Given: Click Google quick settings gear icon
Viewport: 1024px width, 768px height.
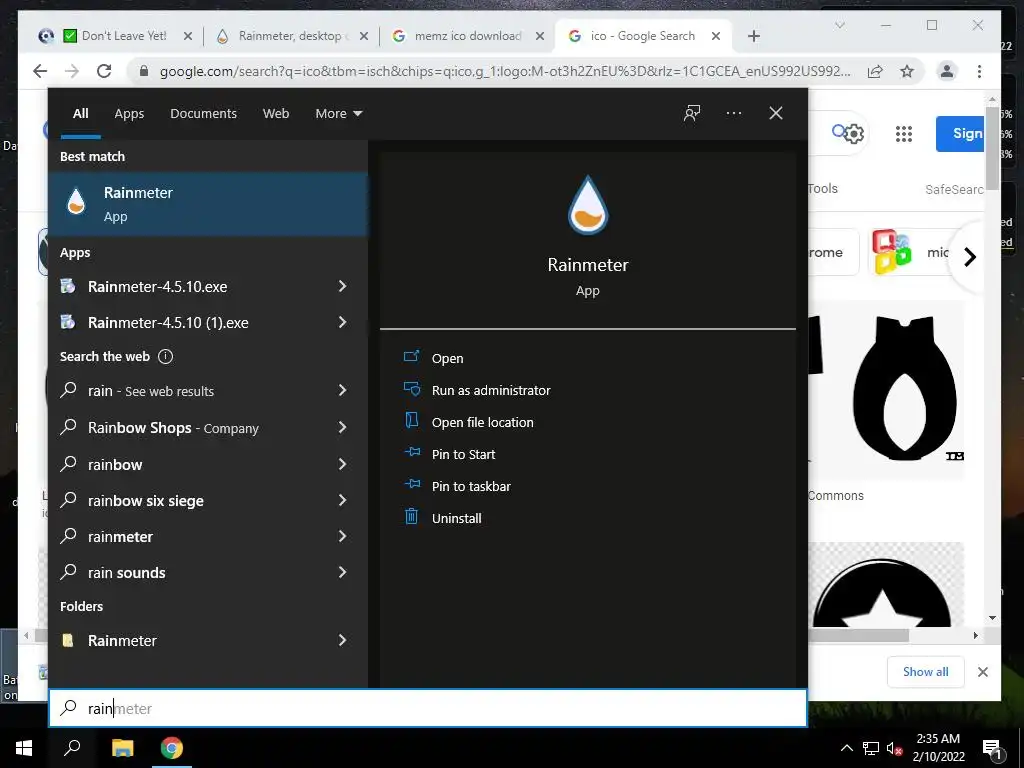Looking at the screenshot, I should tap(854, 134).
